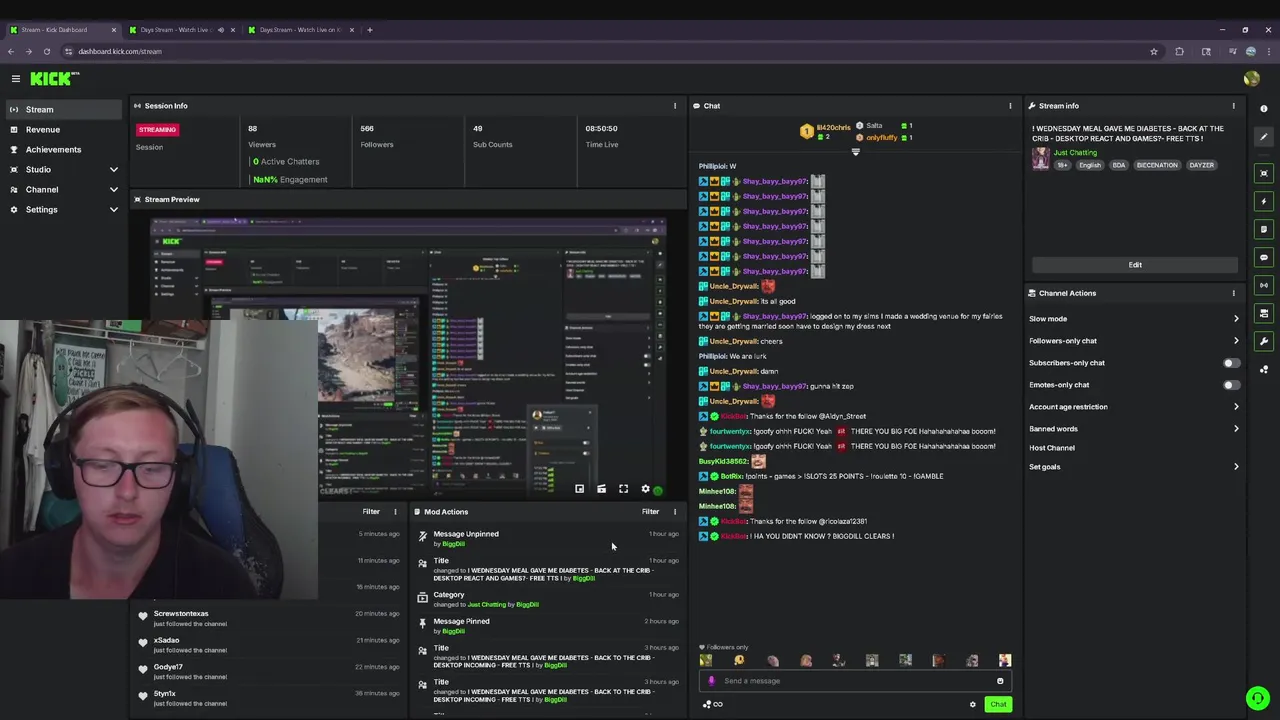This screenshot has height=720, width=1280.
Task: Switch to third browser tab Days Stream
Action: [x=299, y=30]
